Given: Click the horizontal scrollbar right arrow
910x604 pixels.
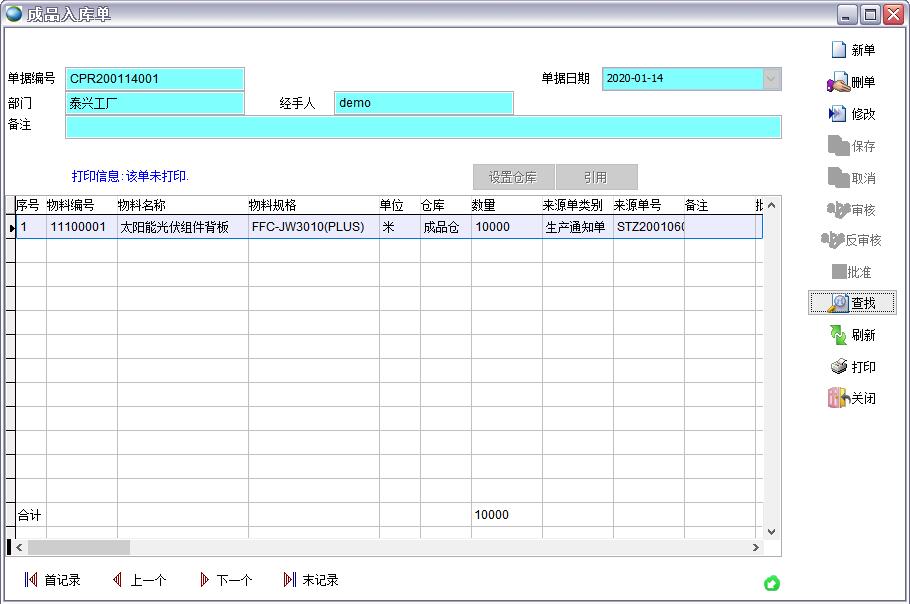Looking at the screenshot, I should pos(756,548).
